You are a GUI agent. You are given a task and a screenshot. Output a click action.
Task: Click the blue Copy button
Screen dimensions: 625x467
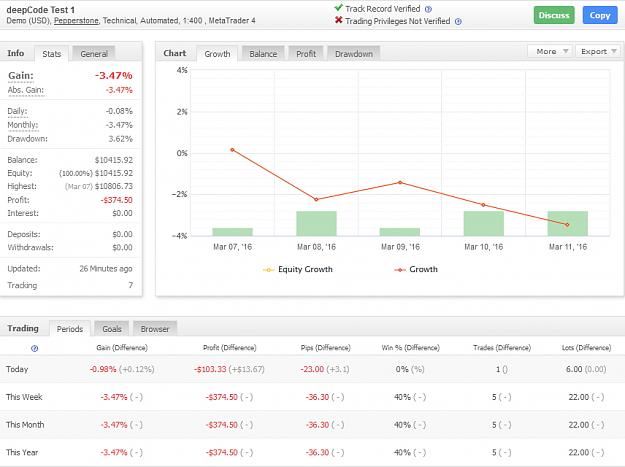point(600,15)
